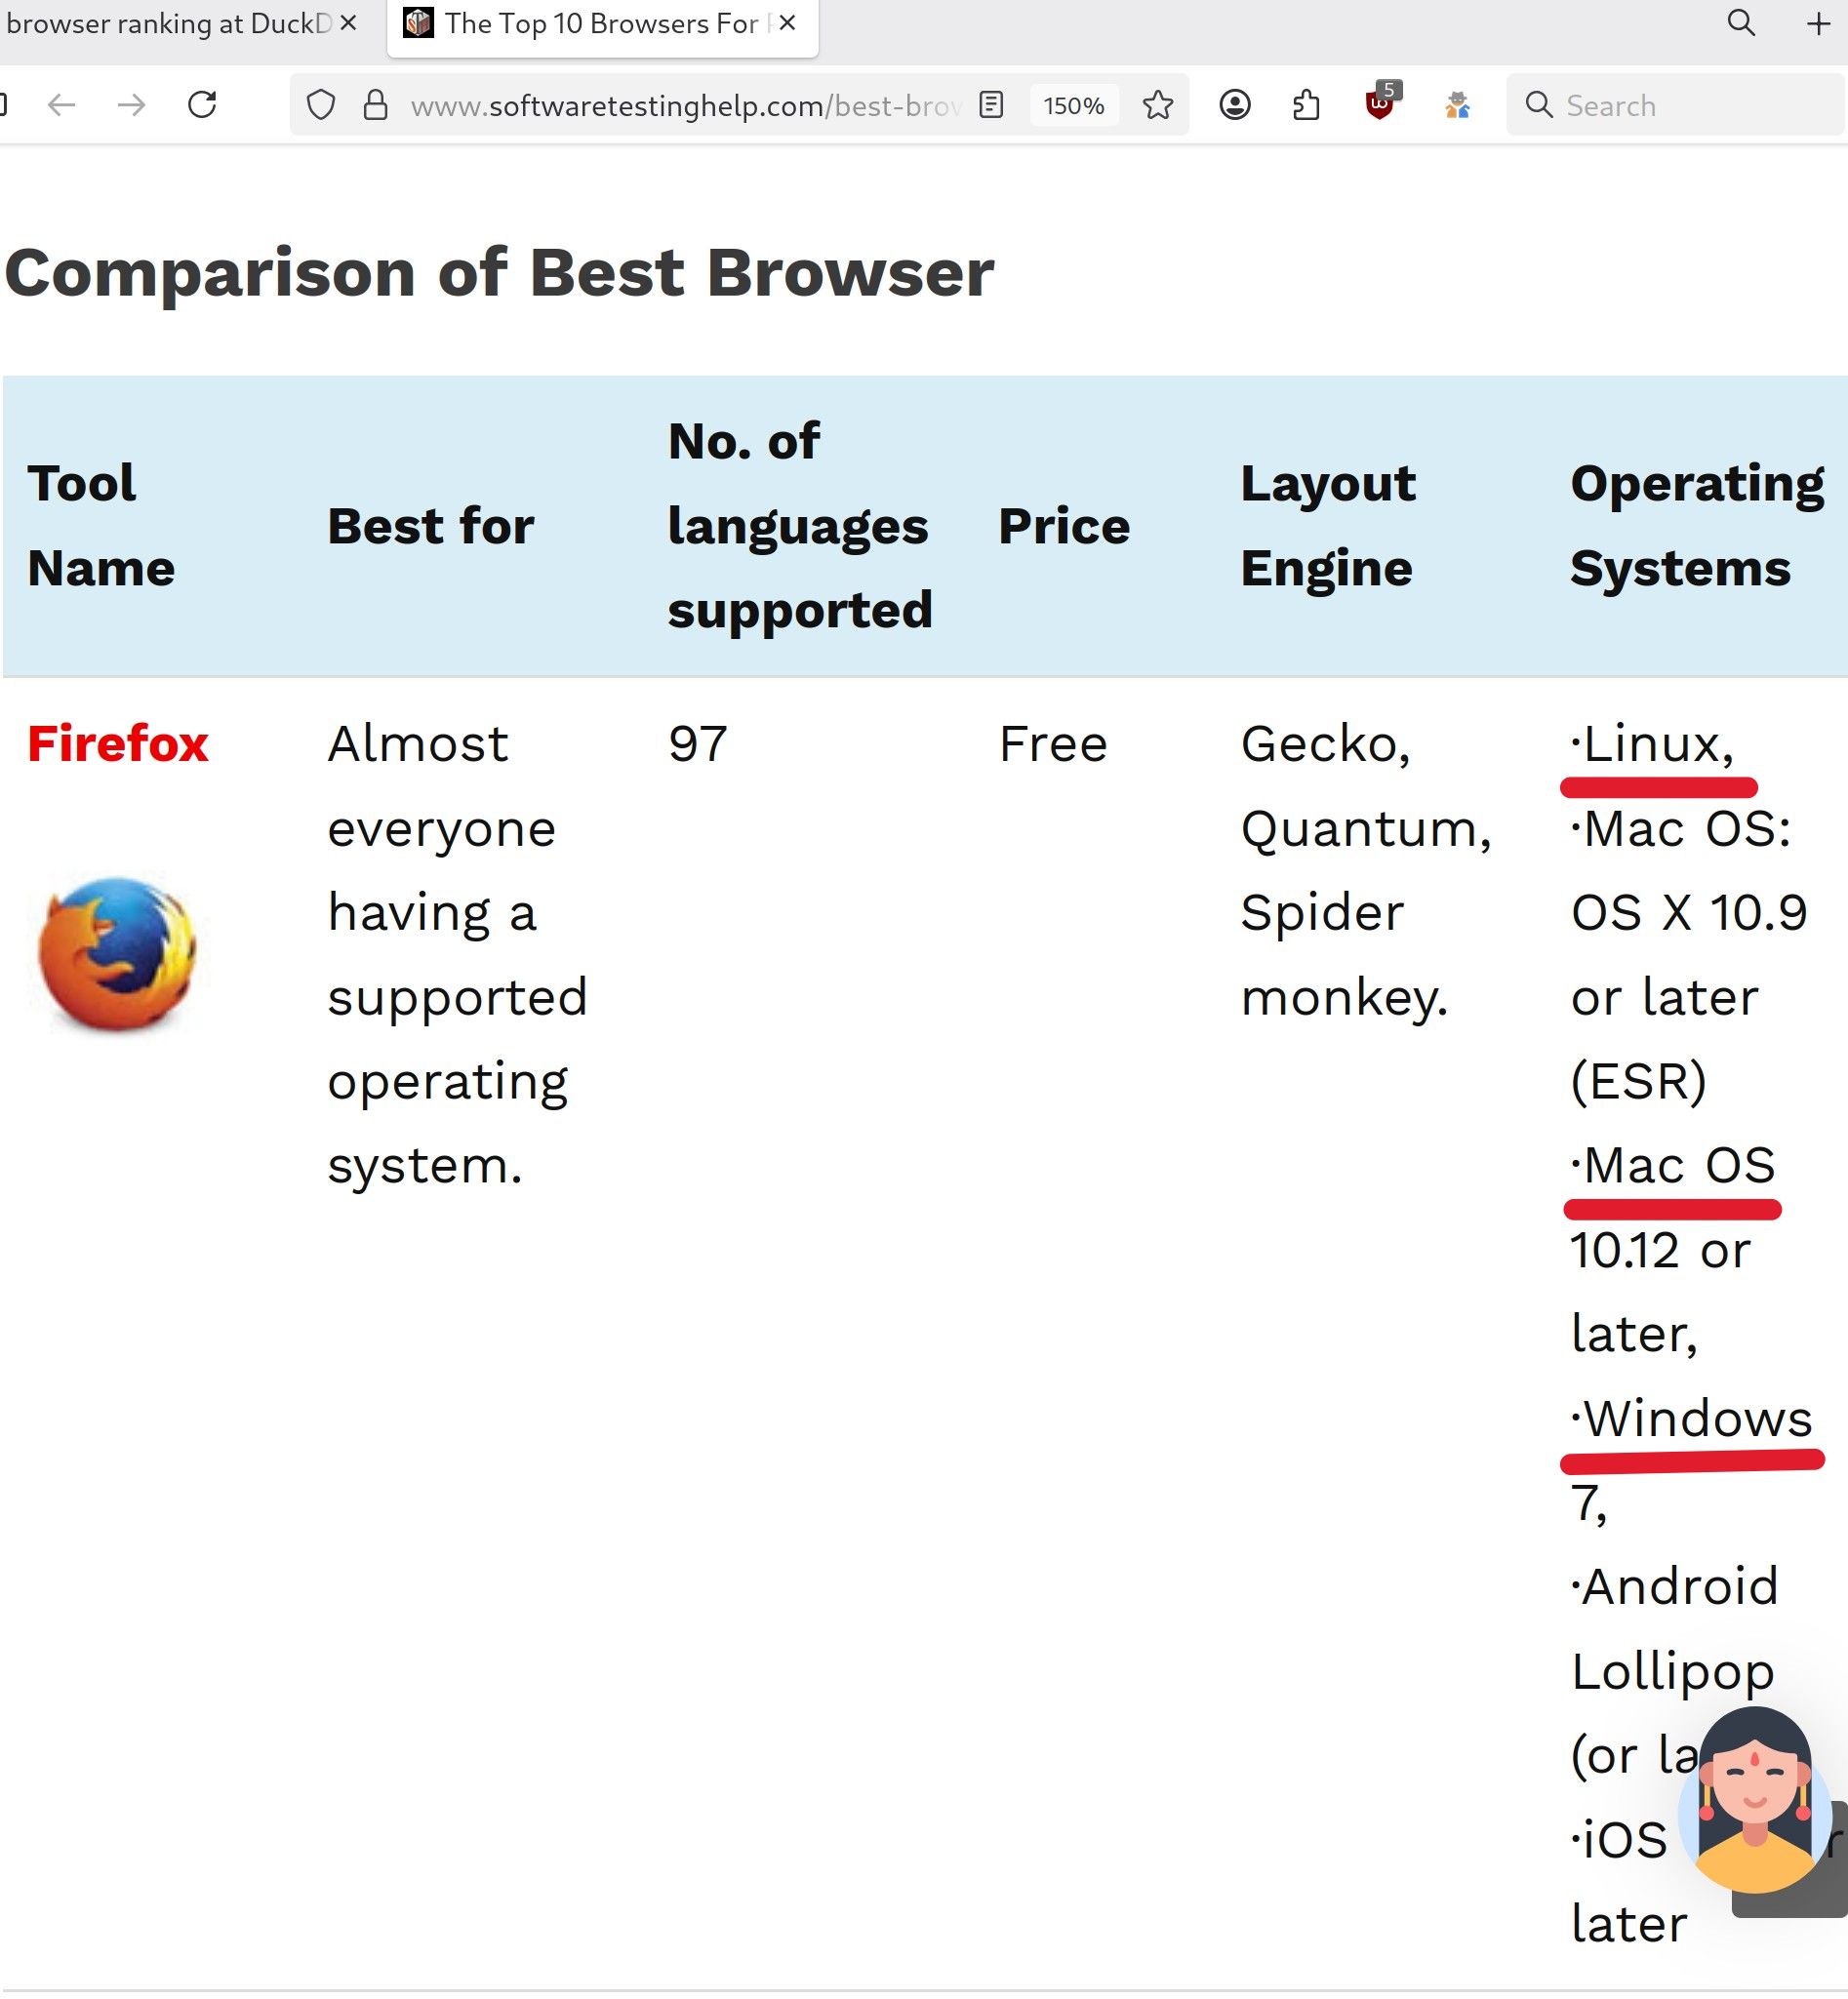
Task: Open extensions puzzle icon
Action: coord(1306,105)
